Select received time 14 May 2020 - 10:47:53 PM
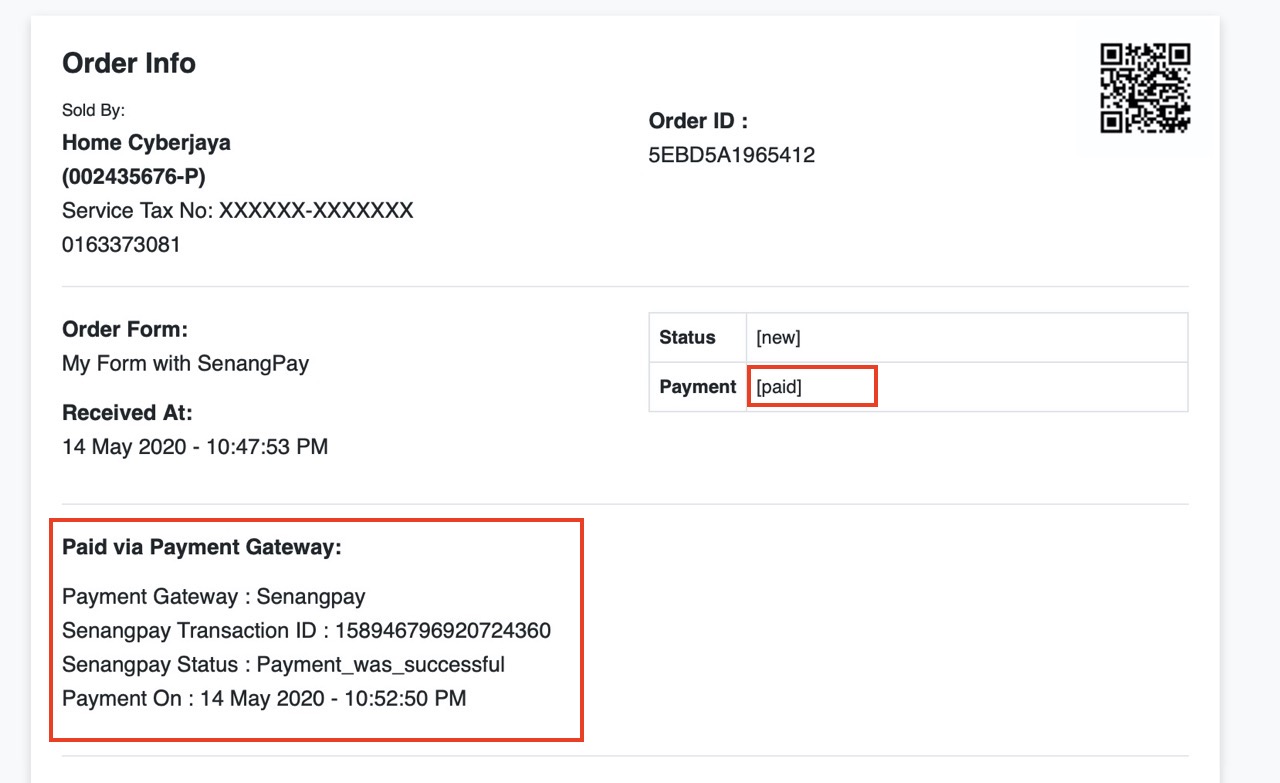This screenshot has height=783, width=1280. [195, 446]
